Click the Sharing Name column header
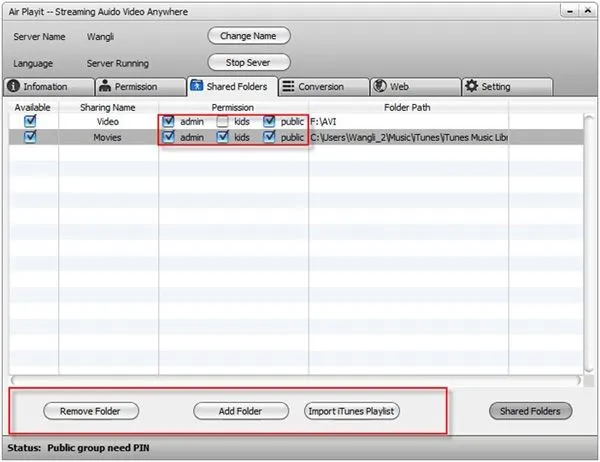The width and height of the screenshot is (600, 462). click(108, 106)
